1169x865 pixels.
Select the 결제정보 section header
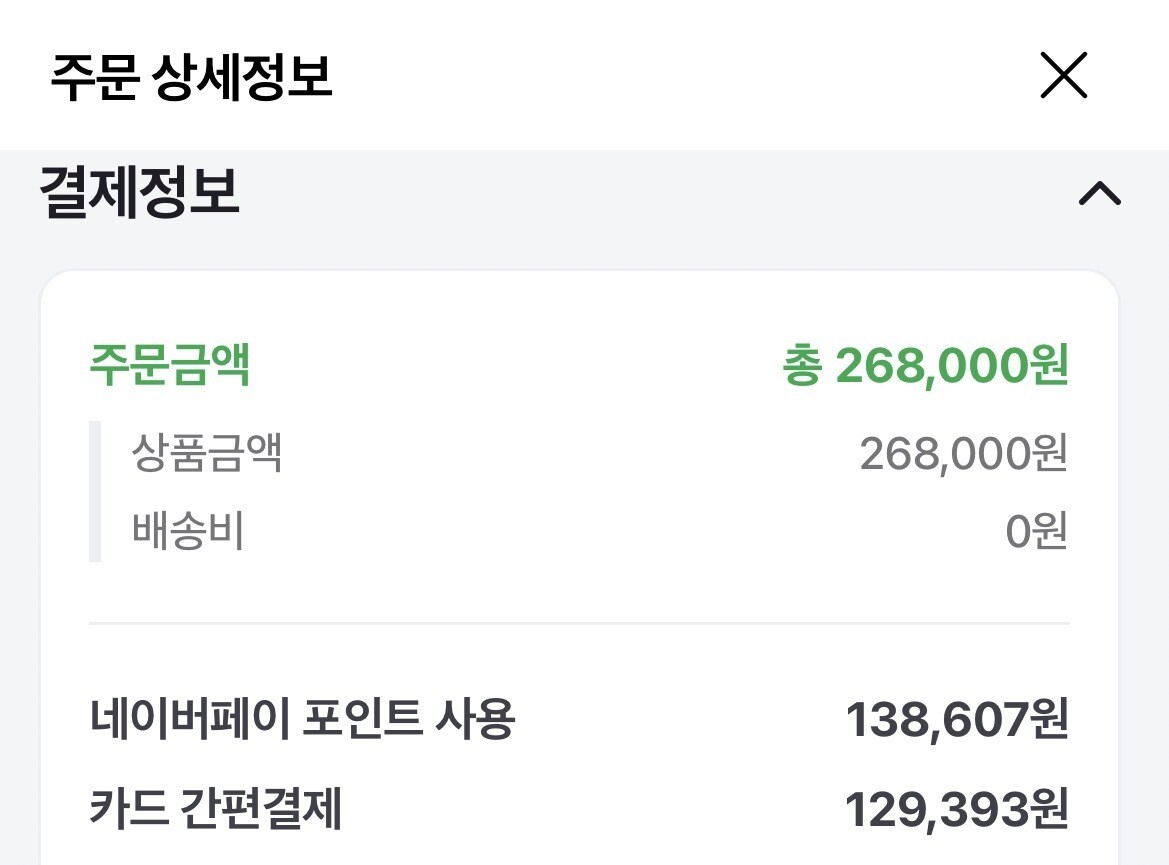pyautogui.click(x=140, y=193)
